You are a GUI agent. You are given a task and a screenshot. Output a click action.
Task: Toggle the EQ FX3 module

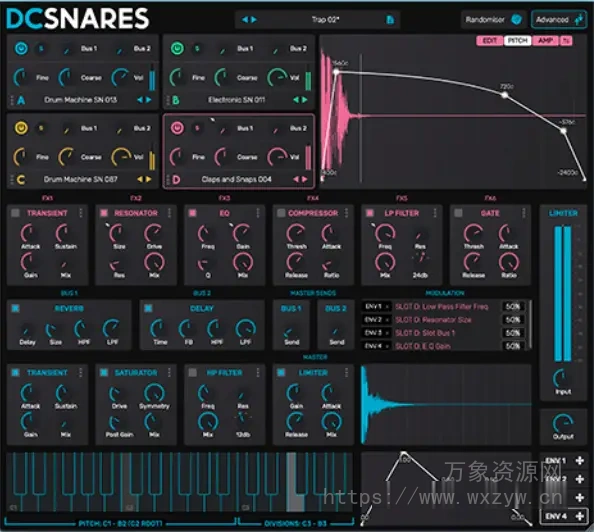192,213
